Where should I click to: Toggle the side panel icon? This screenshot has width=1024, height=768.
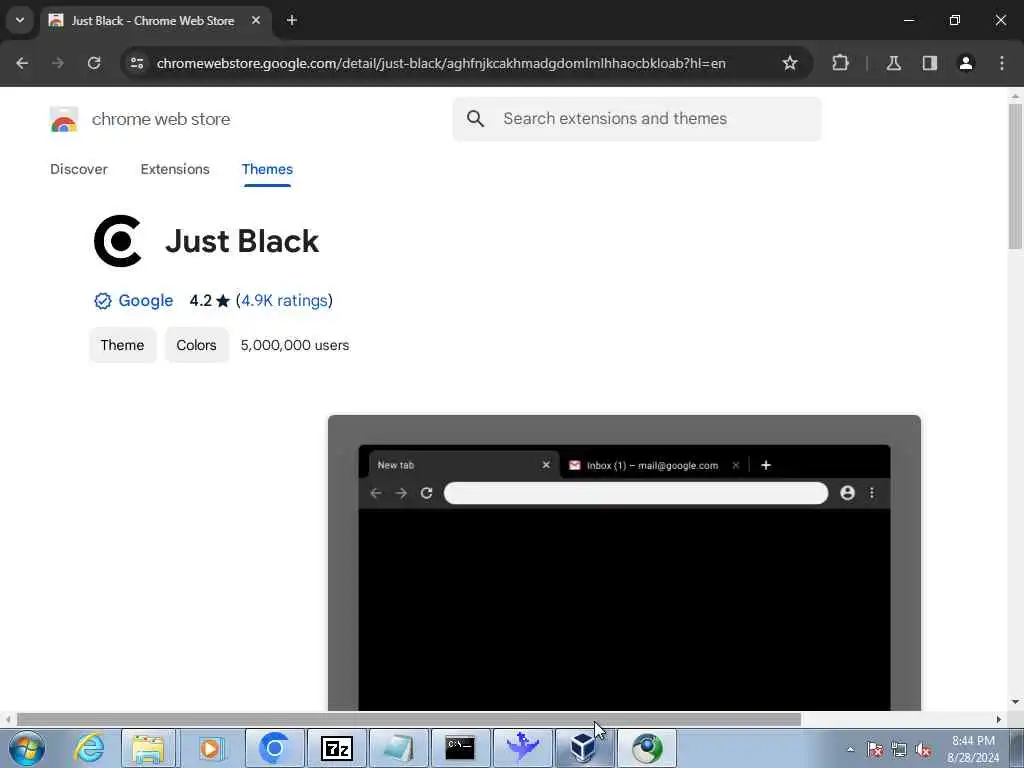(x=930, y=63)
